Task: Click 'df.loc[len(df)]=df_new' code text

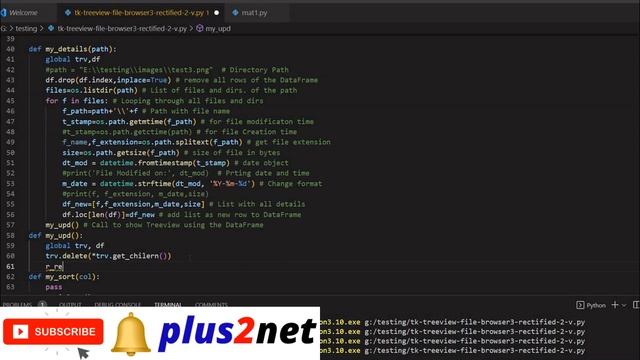Action: (109, 215)
